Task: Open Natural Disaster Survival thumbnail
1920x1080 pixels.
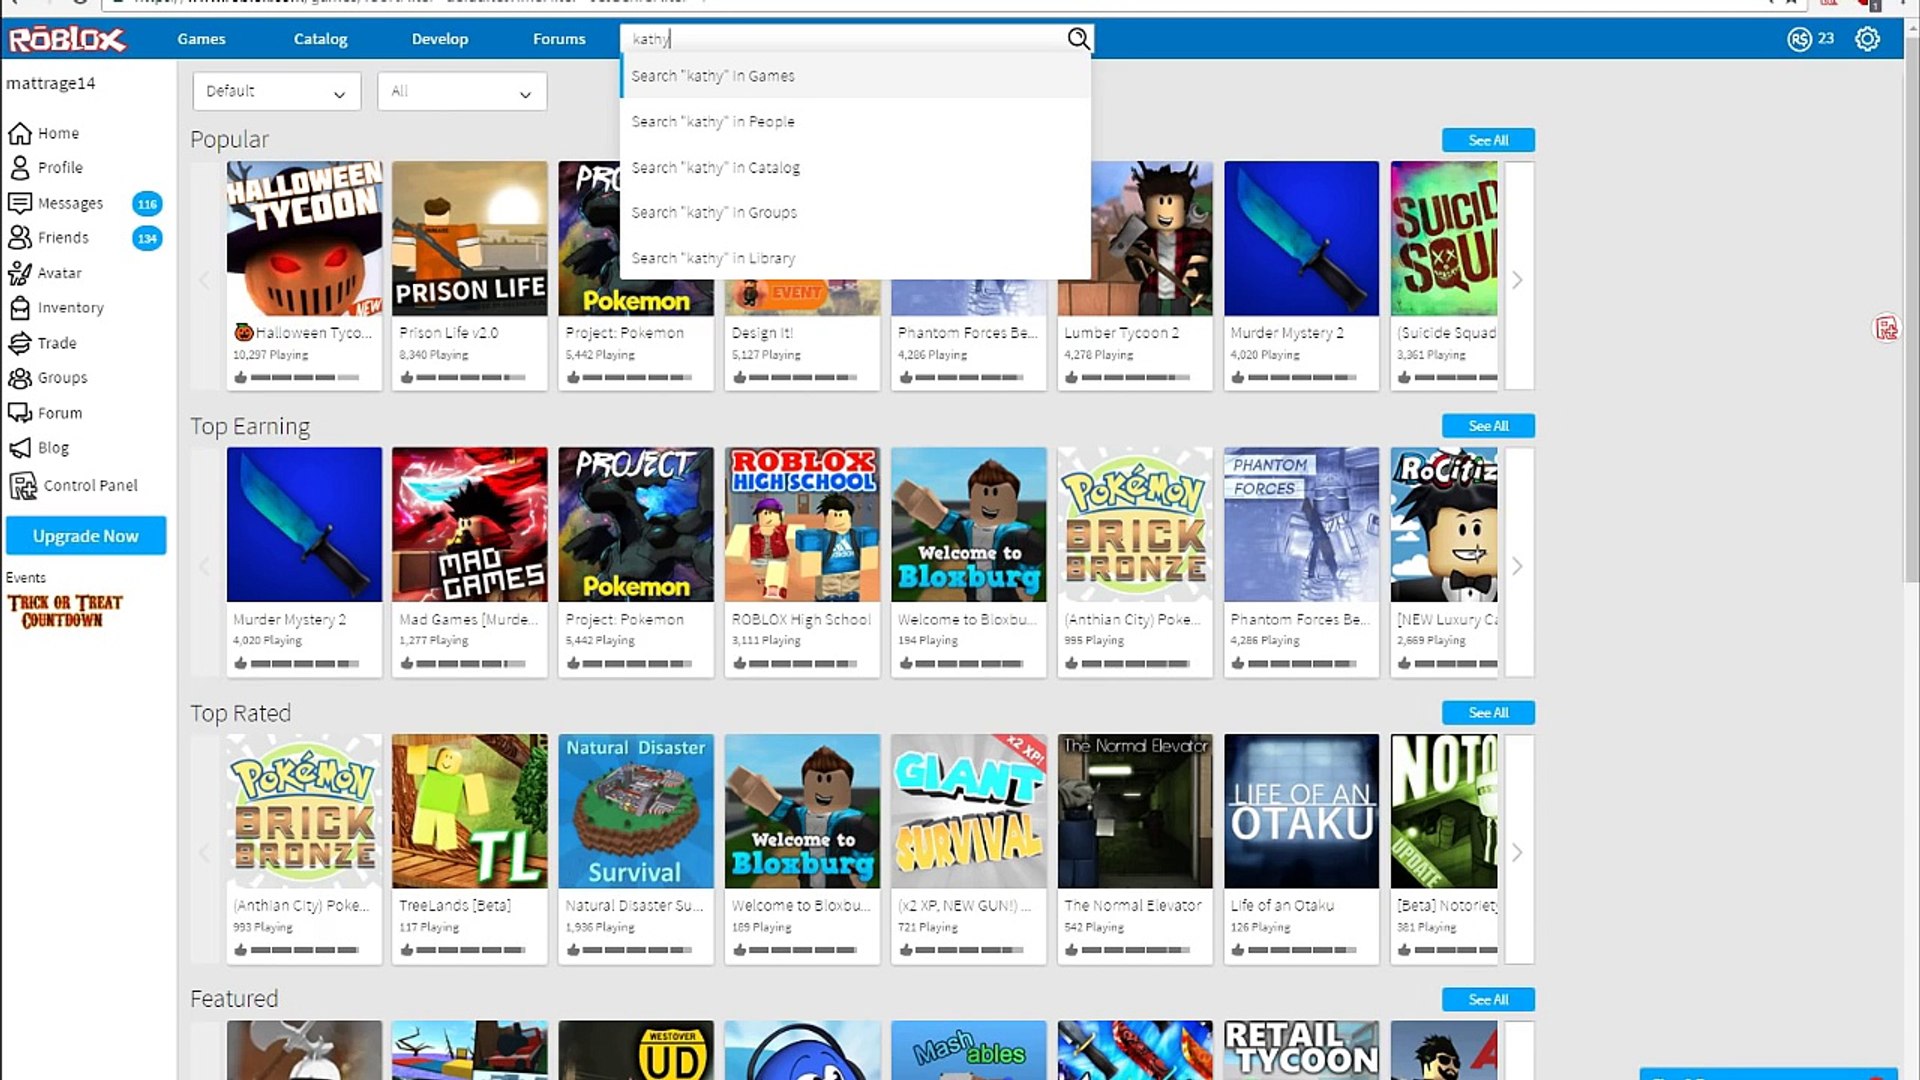Action: pyautogui.click(x=636, y=812)
